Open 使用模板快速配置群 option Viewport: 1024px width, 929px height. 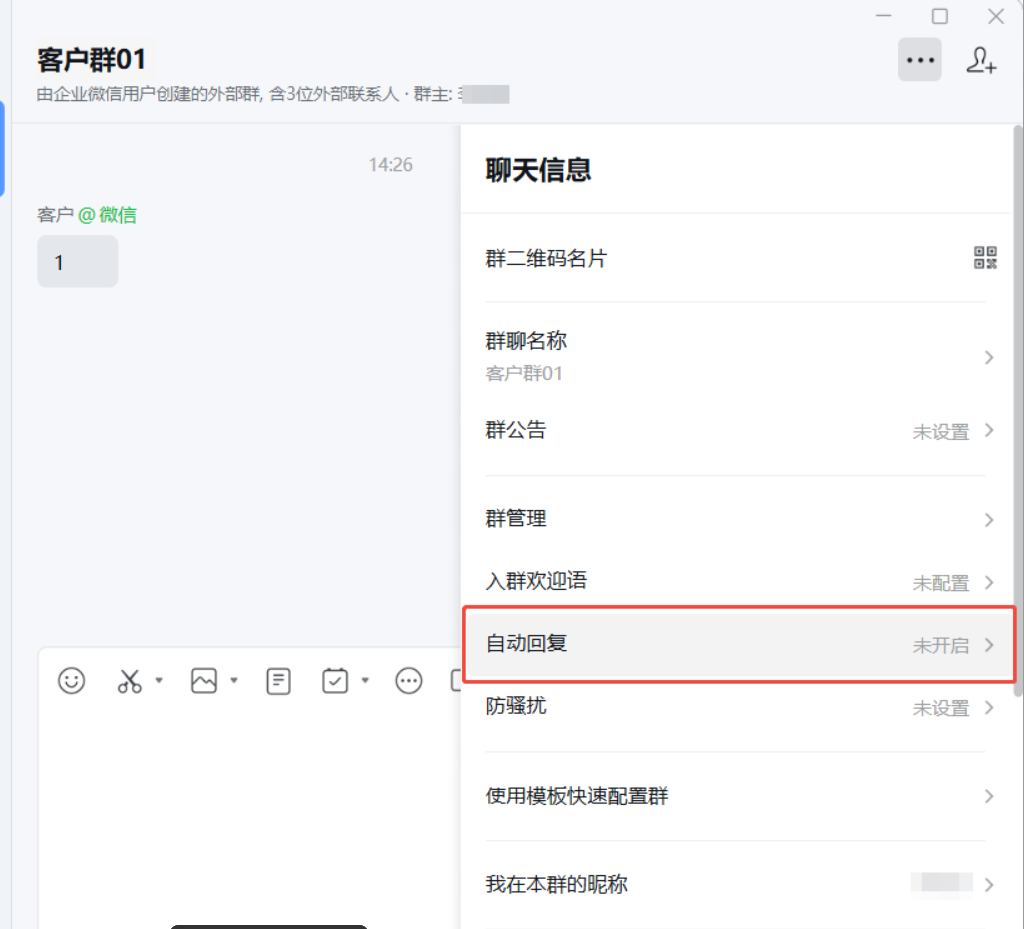coord(735,796)
